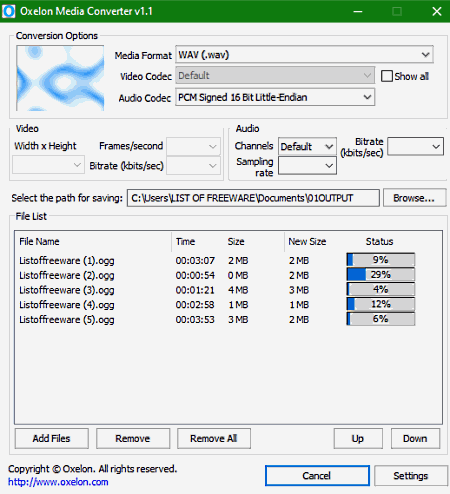
Task: Expand the Frames/second dropdown
Action: (x=193, y=146)
